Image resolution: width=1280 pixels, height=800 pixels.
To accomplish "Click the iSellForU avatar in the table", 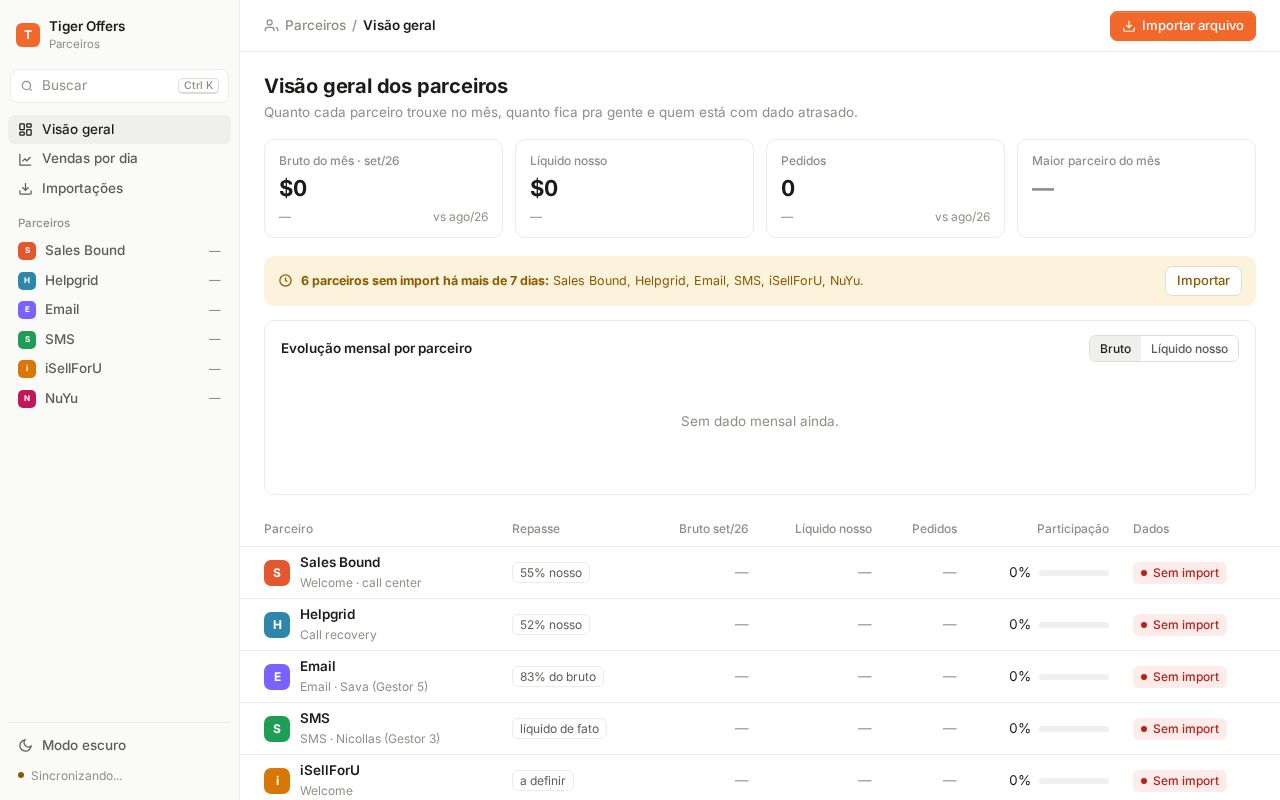I will pos(277,781).
